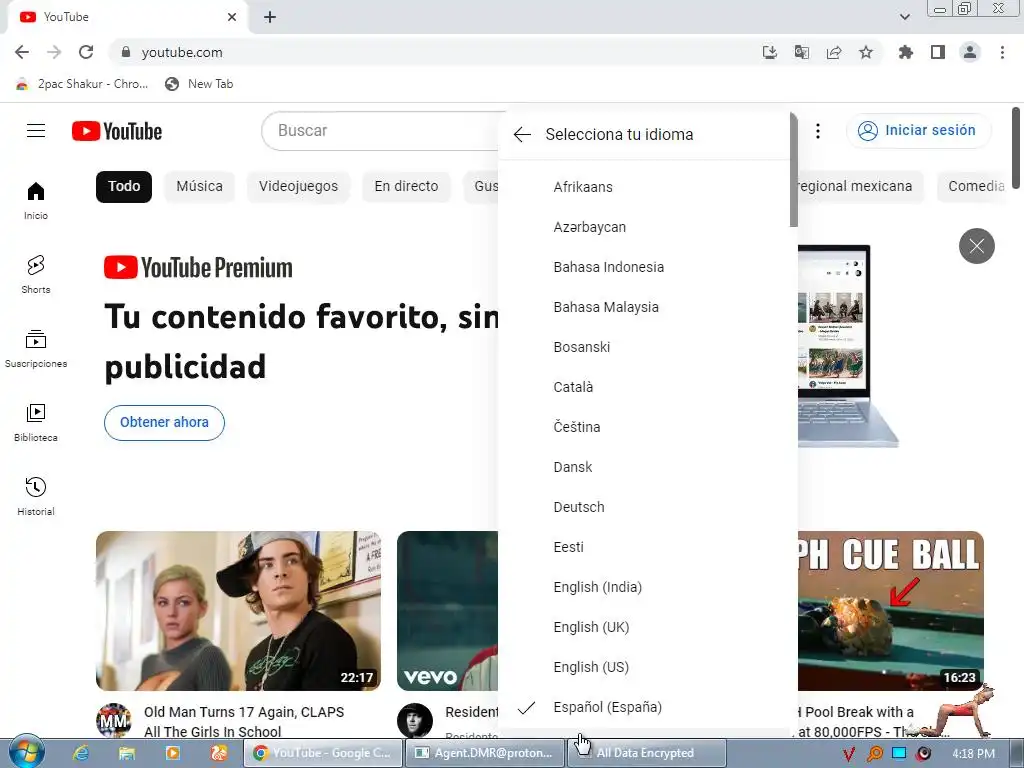This screenshot has width=1024, height=768.
Task: Open the Windows Start button
Action: (26, 751)
